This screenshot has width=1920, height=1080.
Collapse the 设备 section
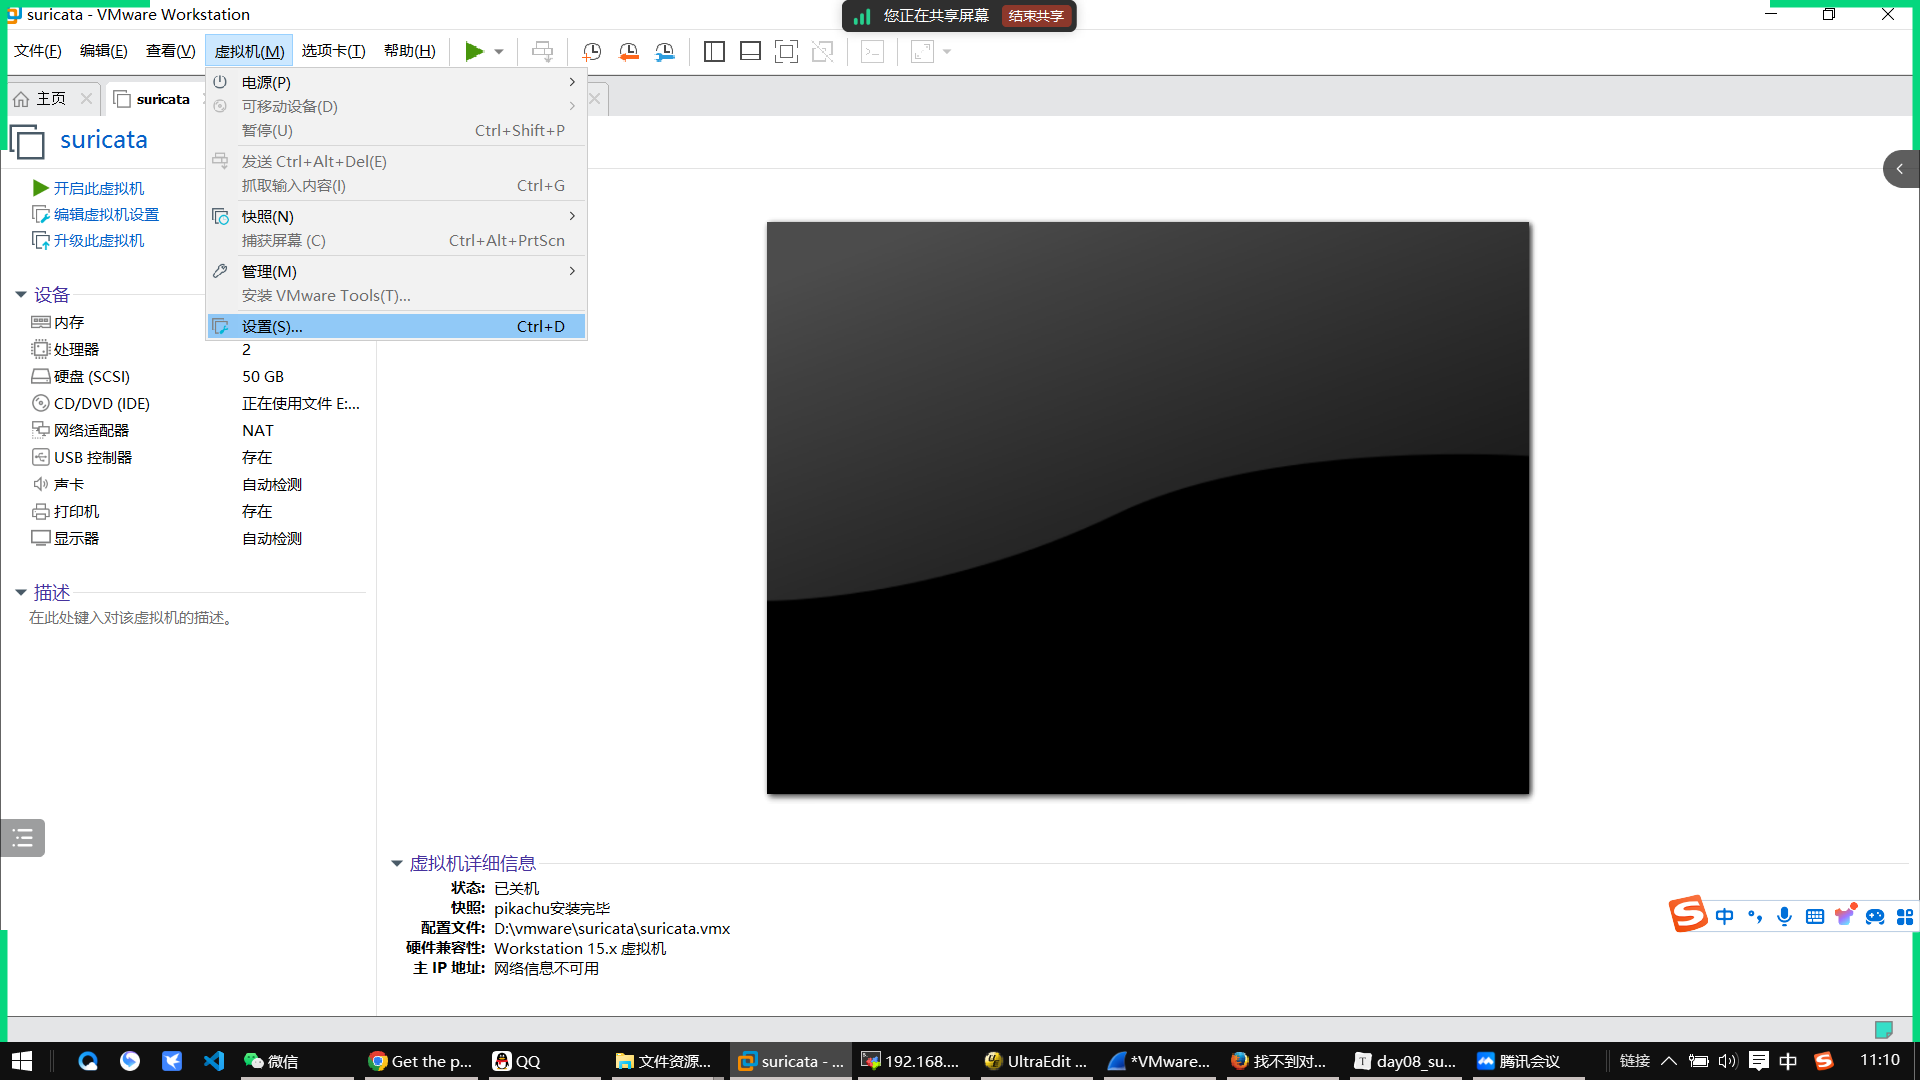(x=21, y=294)
